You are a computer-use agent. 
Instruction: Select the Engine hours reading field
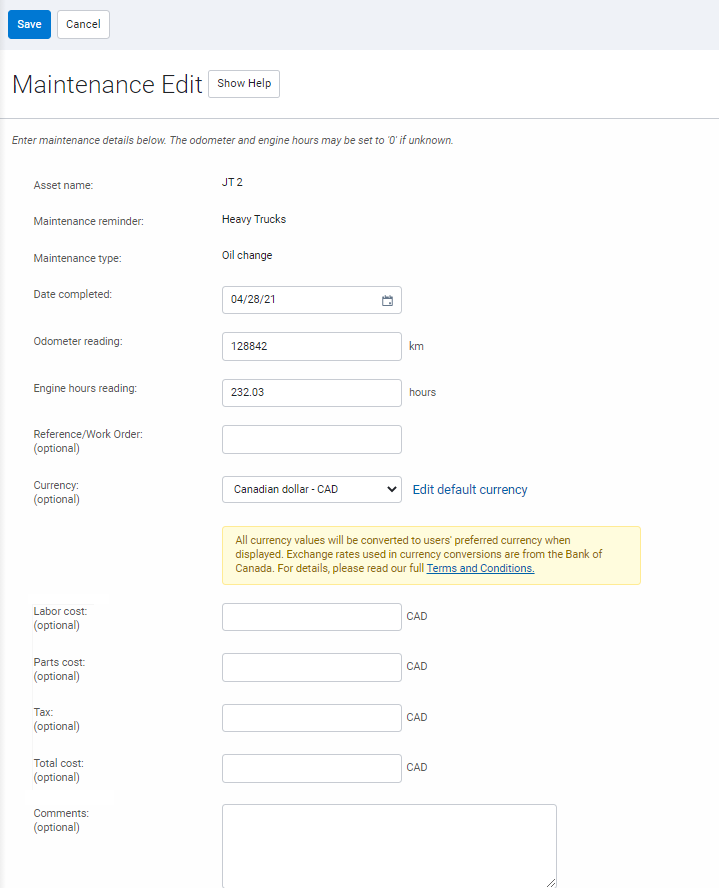point(311,393)
